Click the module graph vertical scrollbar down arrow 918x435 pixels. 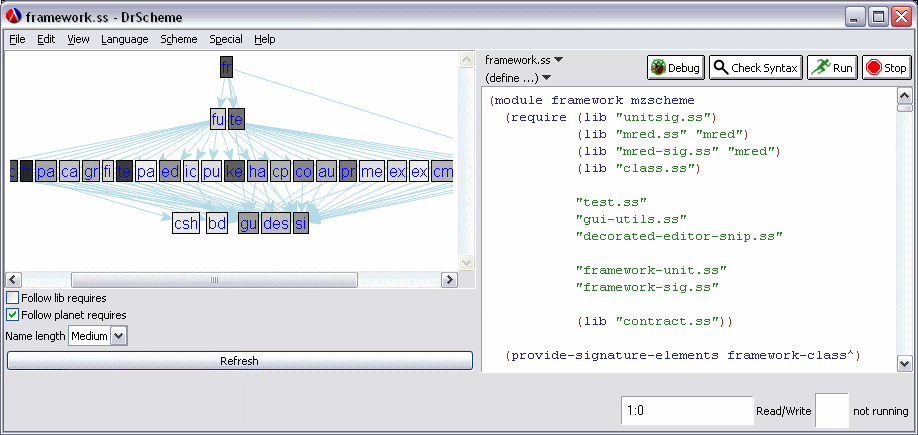pos(467,262)
